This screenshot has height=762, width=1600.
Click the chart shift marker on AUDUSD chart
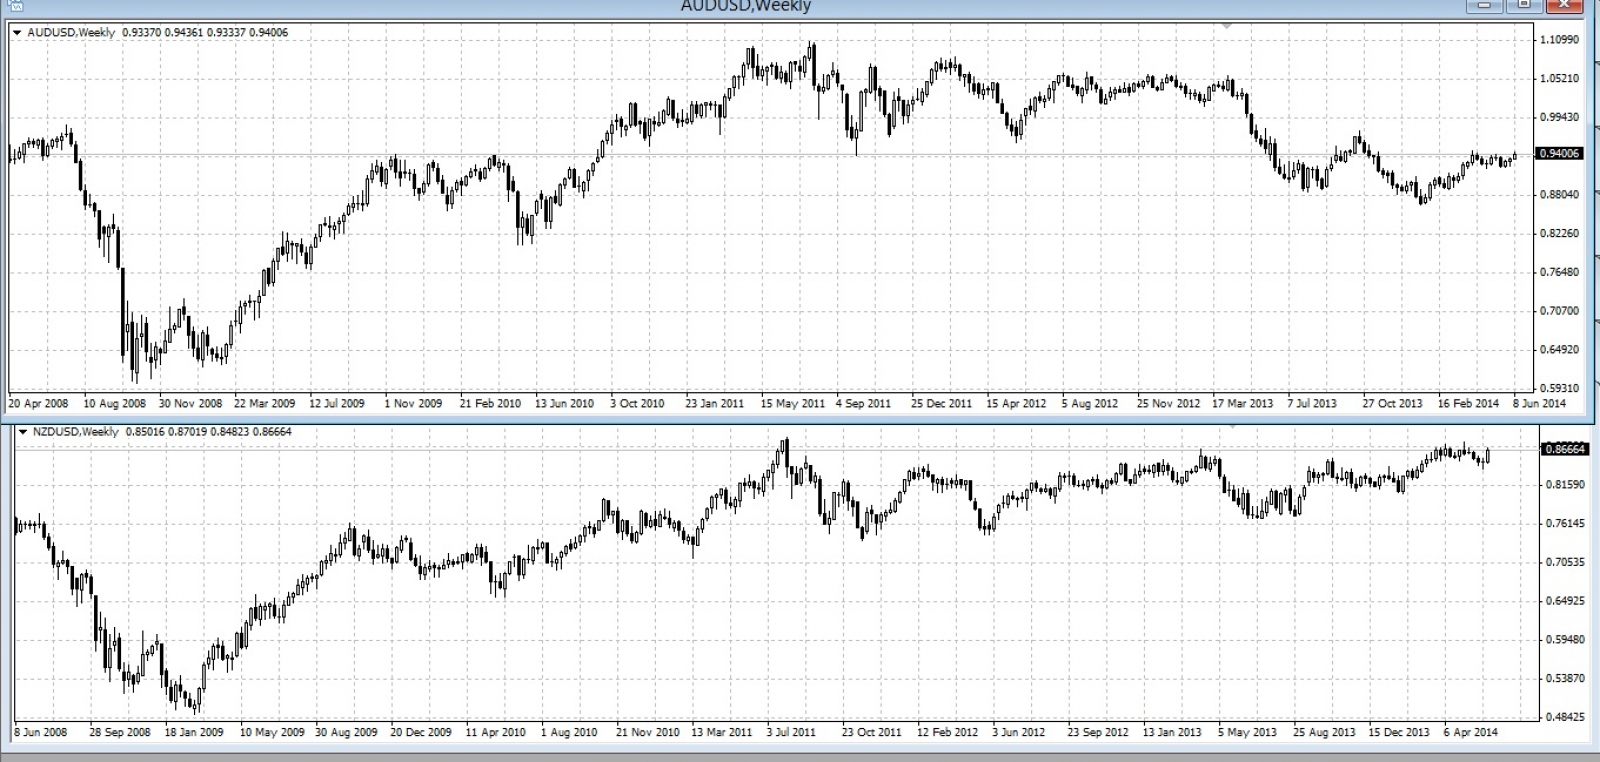point(1227,25)
